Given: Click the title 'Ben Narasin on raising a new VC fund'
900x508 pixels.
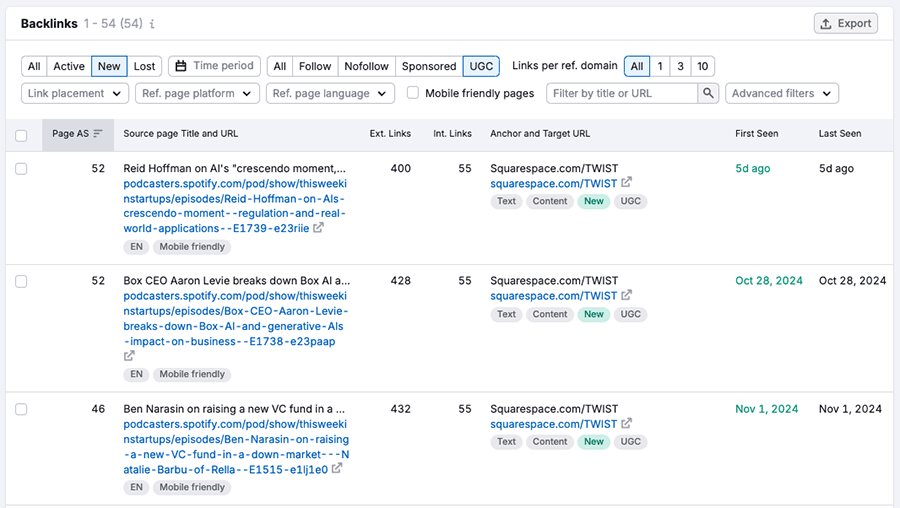Looking at the screenshot, I should click(x=234, y=409).
